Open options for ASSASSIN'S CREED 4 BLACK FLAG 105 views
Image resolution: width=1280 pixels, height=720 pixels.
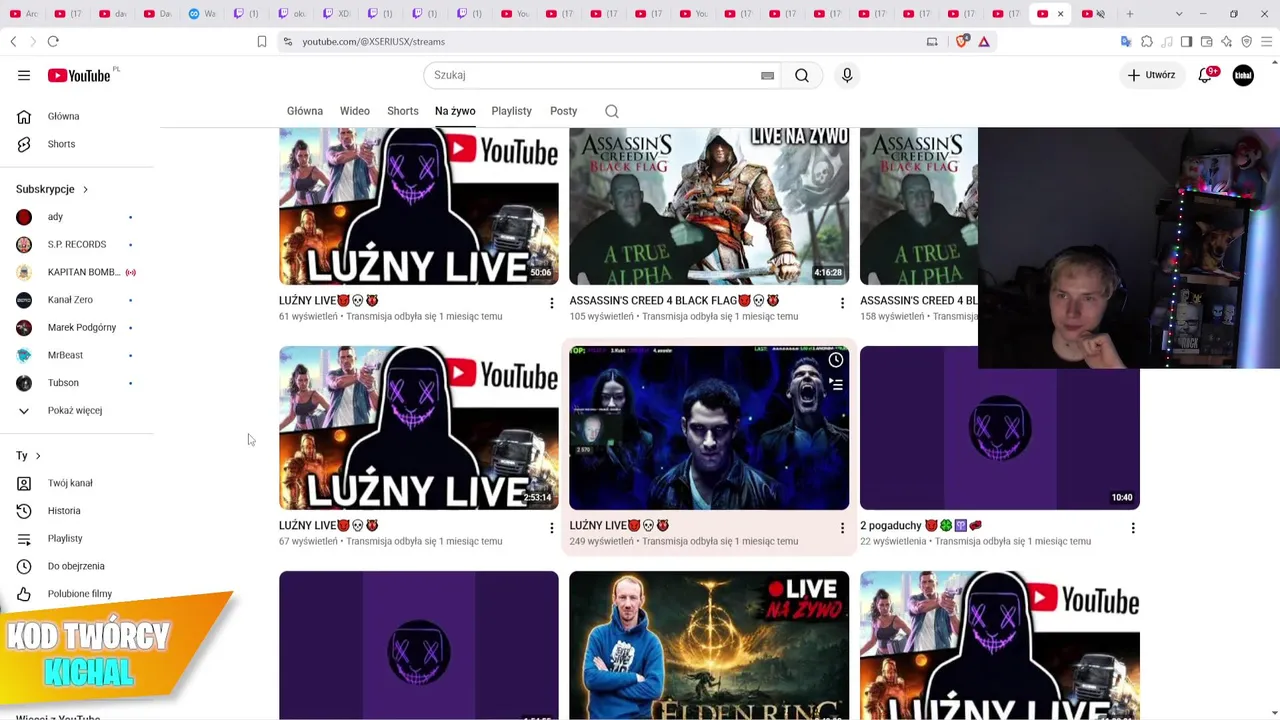[x=842, y=303]
